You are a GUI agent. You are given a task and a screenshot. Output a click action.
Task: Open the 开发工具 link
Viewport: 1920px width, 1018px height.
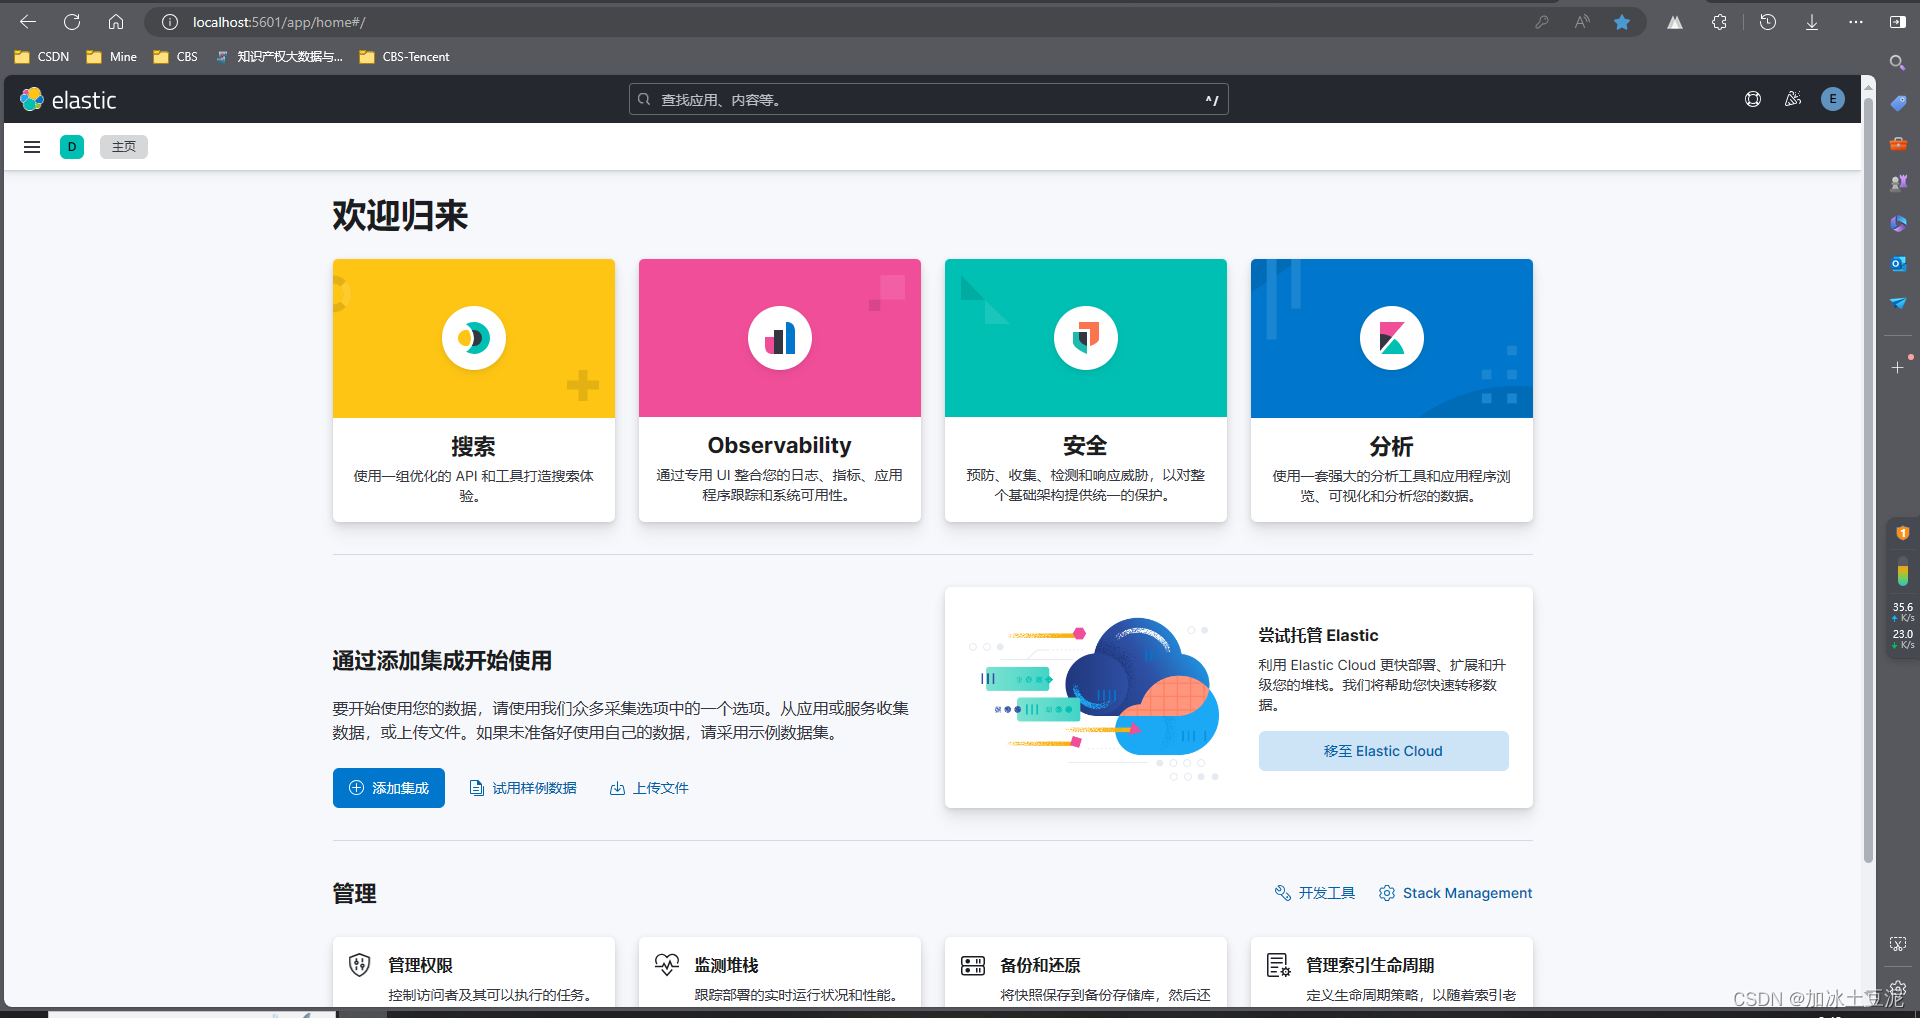point(1315,893)
